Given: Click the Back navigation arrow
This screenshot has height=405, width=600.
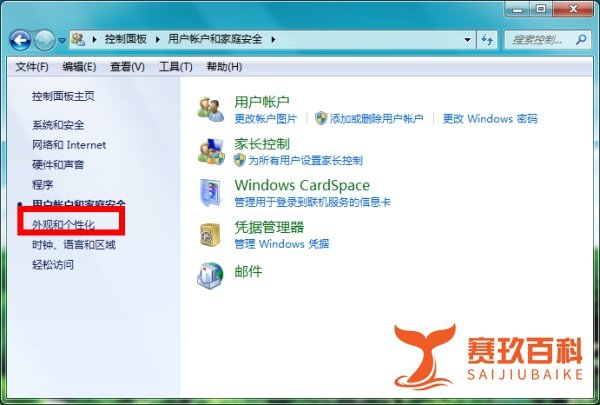Looking at the screenshot, I should [x=20, y=40].
